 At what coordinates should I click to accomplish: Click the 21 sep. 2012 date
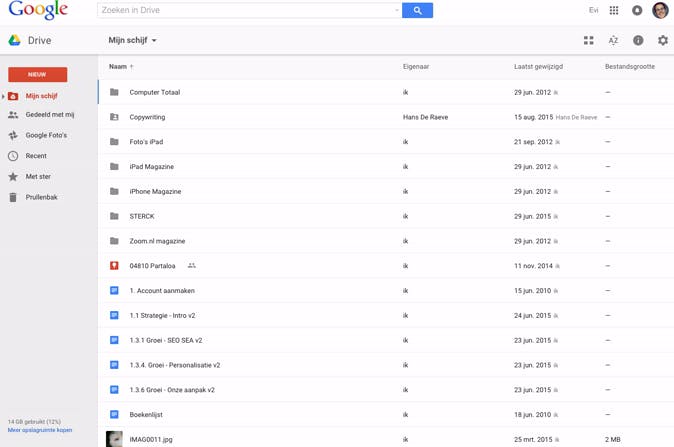coord(533,142)
